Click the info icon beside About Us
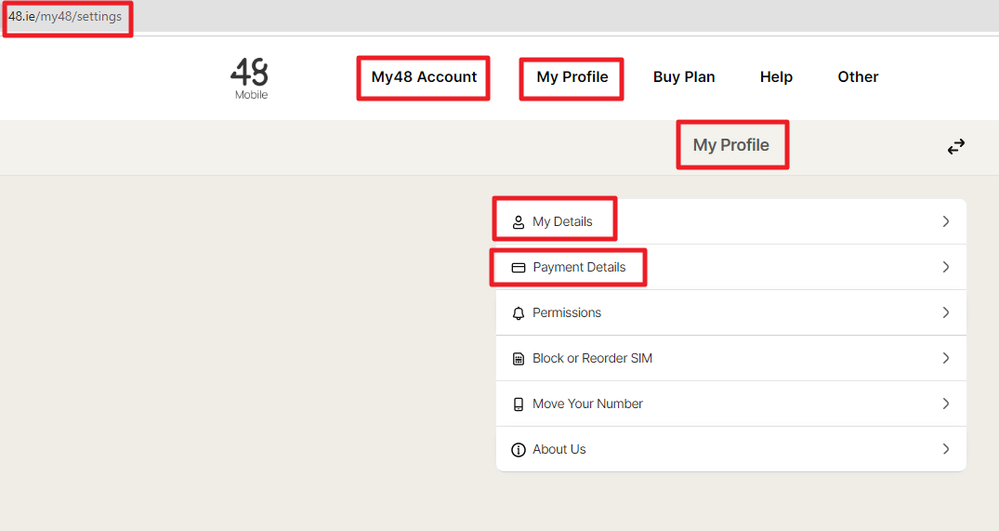The width and height of the screenshot is (999, 531). click(518, 450)
